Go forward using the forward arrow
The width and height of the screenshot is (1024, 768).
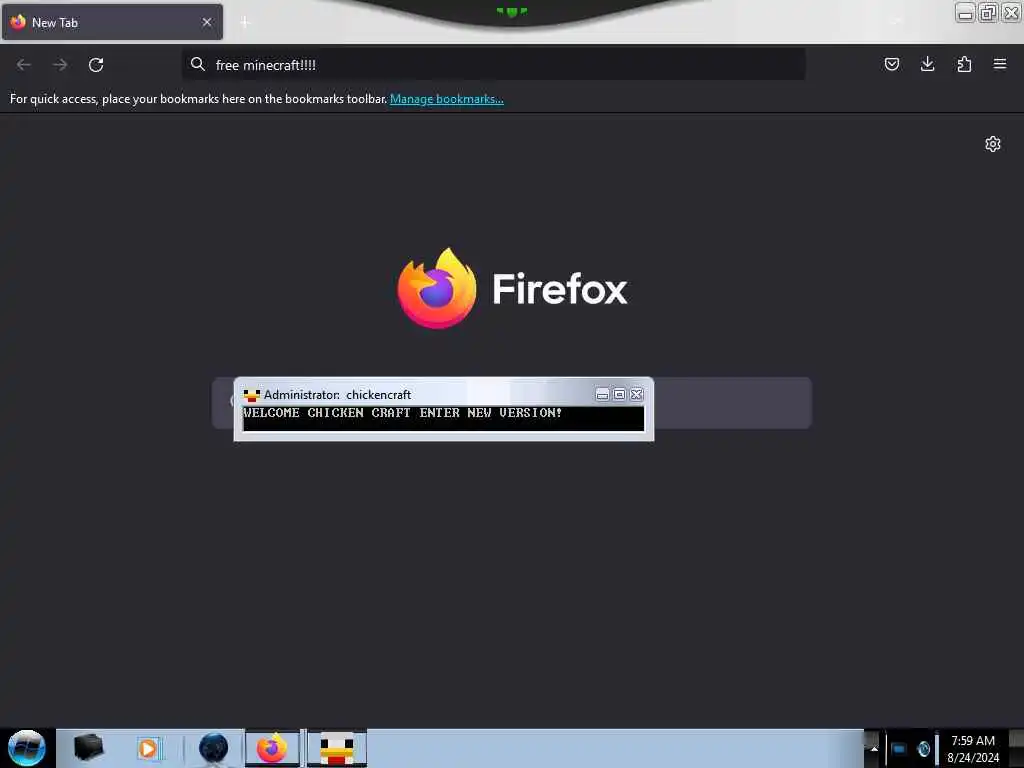[x=60, y=65]
